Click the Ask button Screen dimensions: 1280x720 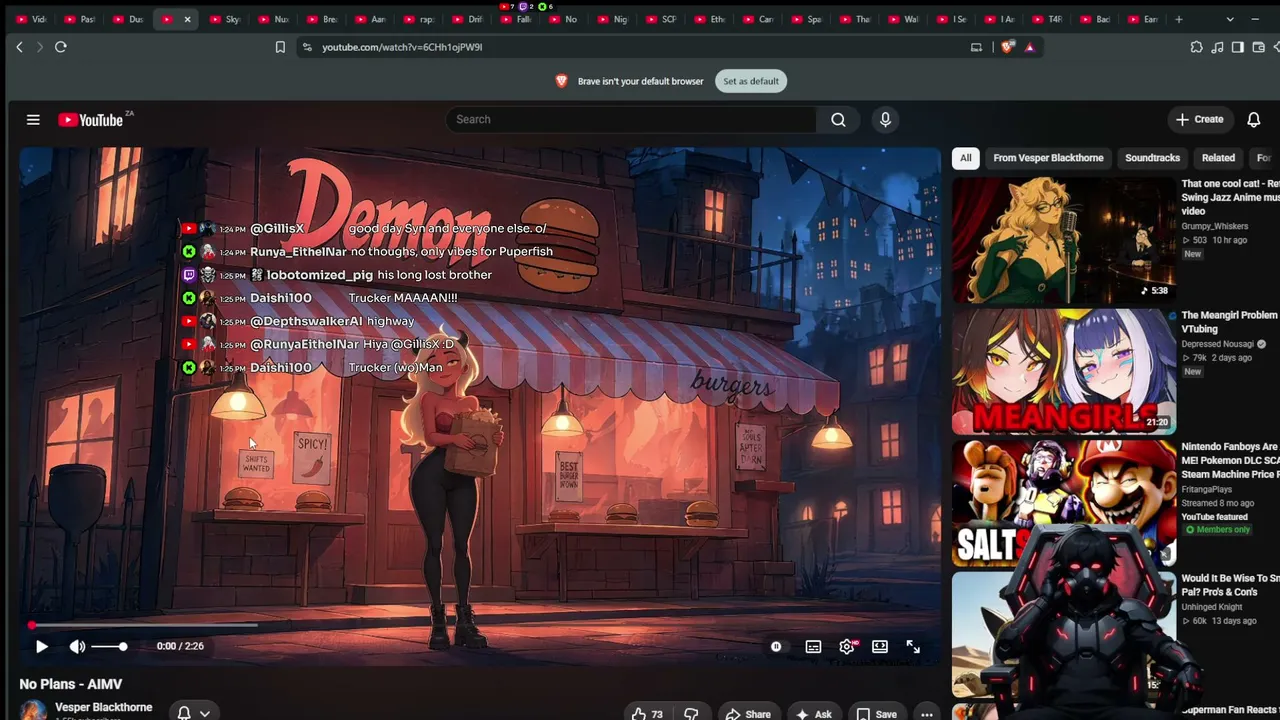[813, 714]
